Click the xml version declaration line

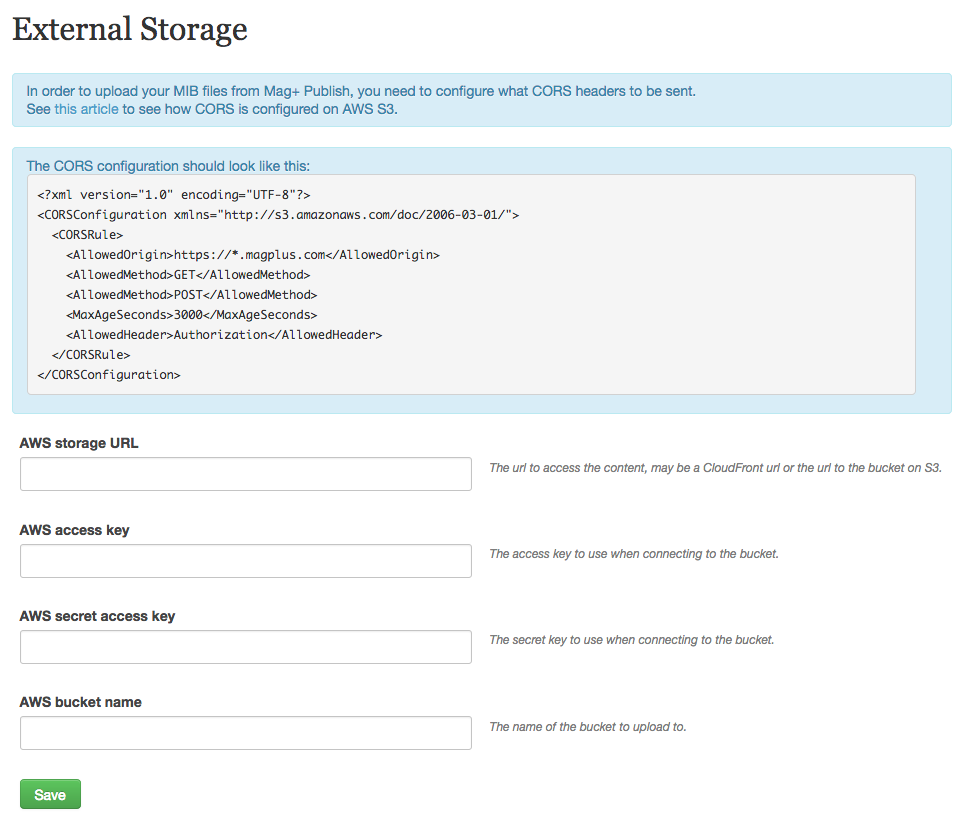click(174, 195)
